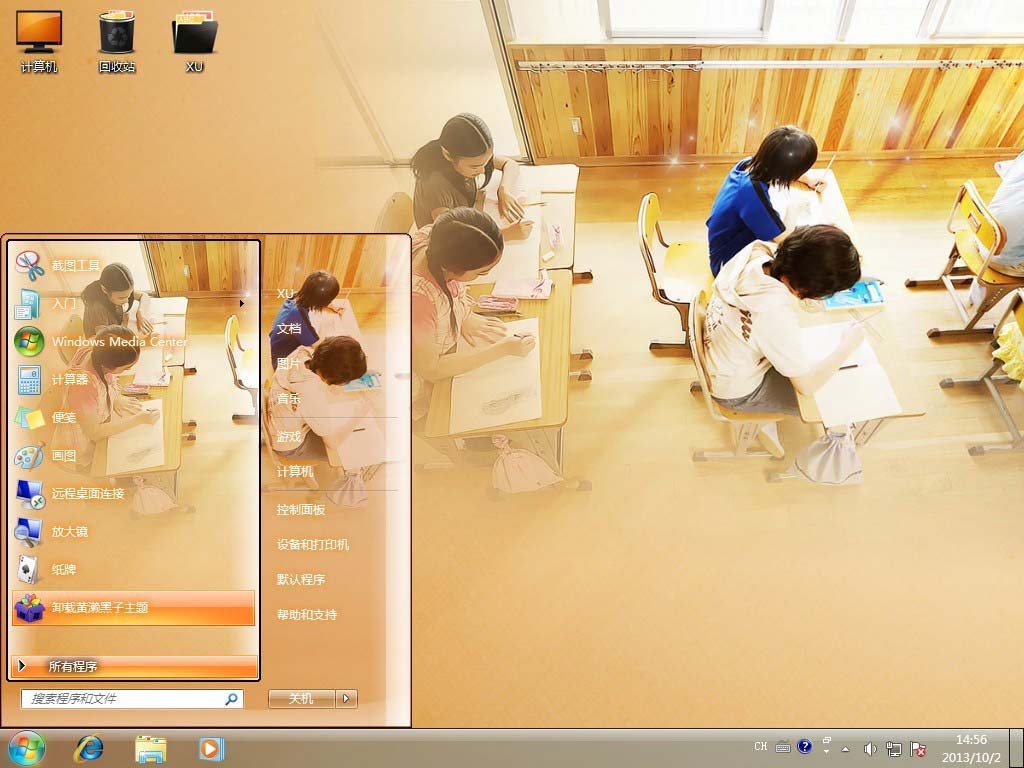
Task: Open shutdown options arrow next to 关机
Action: (x=346, y=699)
